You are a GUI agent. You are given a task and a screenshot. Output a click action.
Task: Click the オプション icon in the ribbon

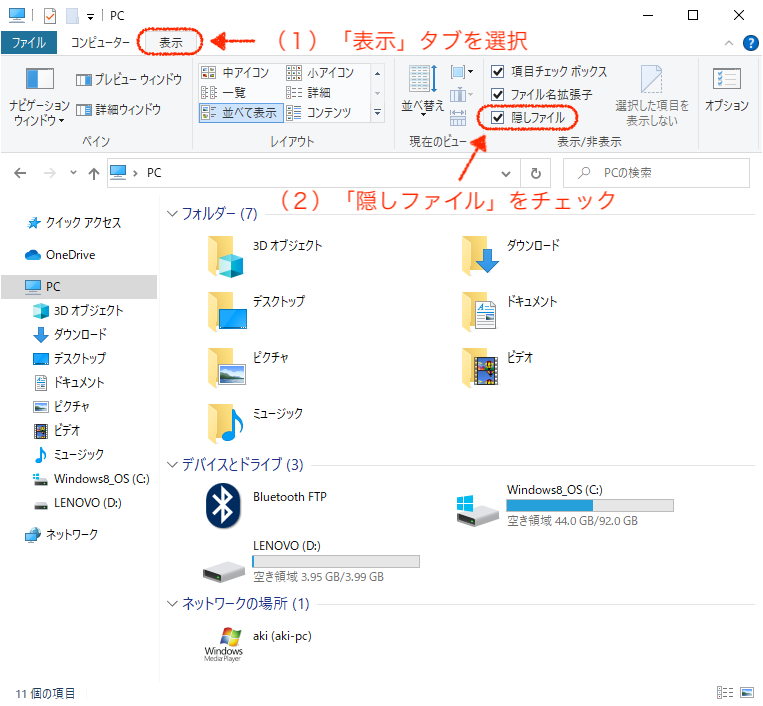(x=727, y=90)
